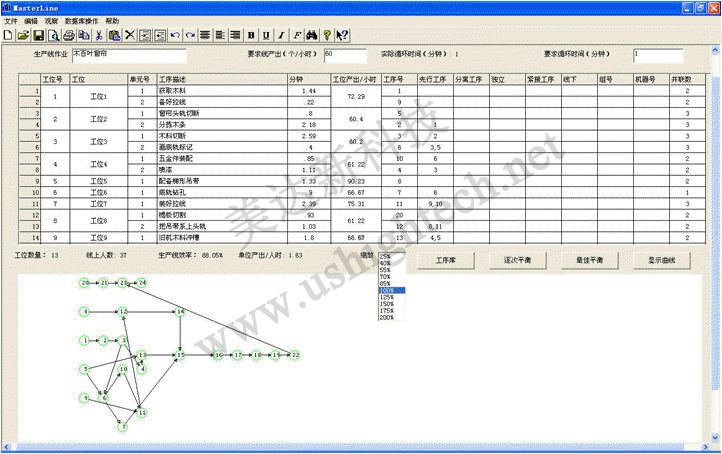Viewport: 722px width, 454px height.
Task: Open the 数据库操作 menu
Action: (81, 20)
